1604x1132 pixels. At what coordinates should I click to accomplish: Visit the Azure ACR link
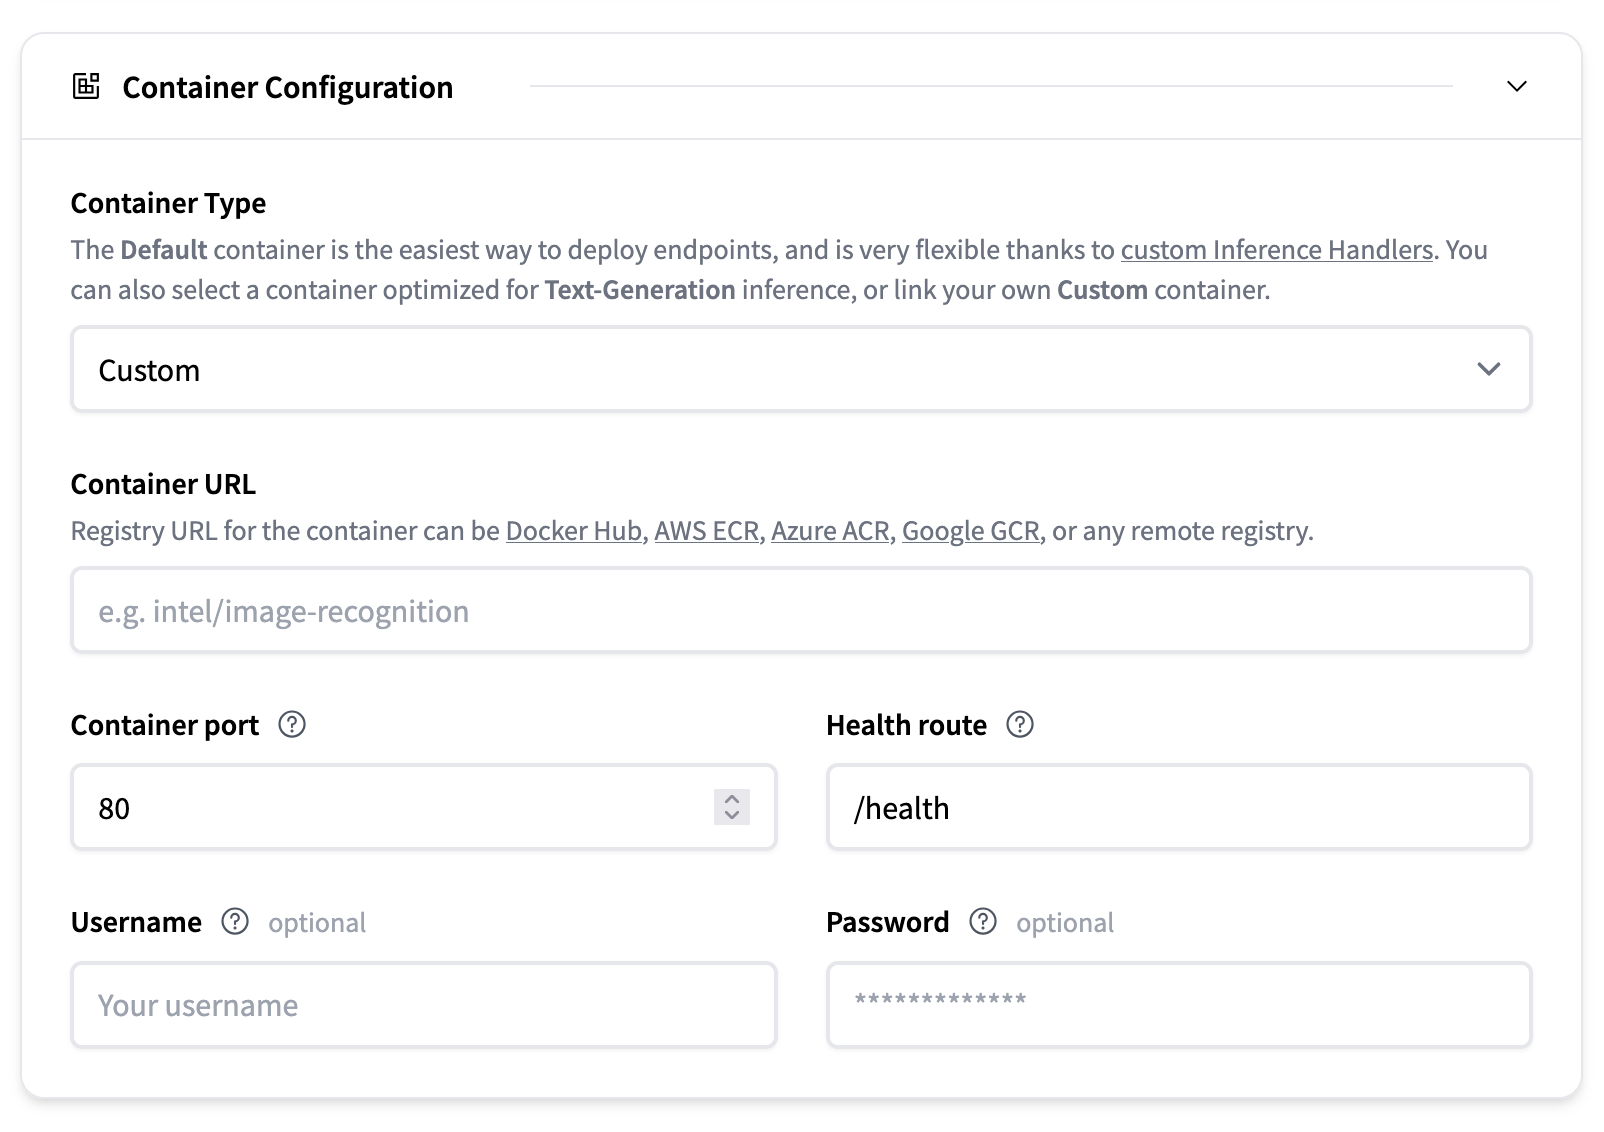click(829, 531)
